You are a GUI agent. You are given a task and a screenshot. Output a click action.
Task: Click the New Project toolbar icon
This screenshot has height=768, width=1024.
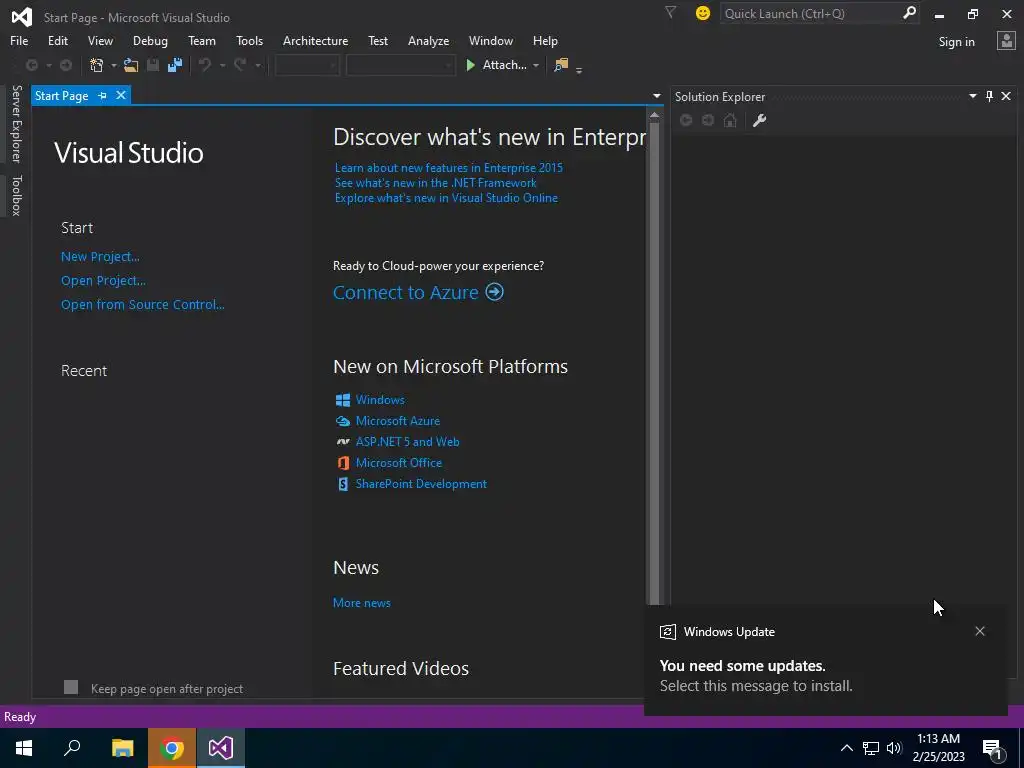pos(97,65)
